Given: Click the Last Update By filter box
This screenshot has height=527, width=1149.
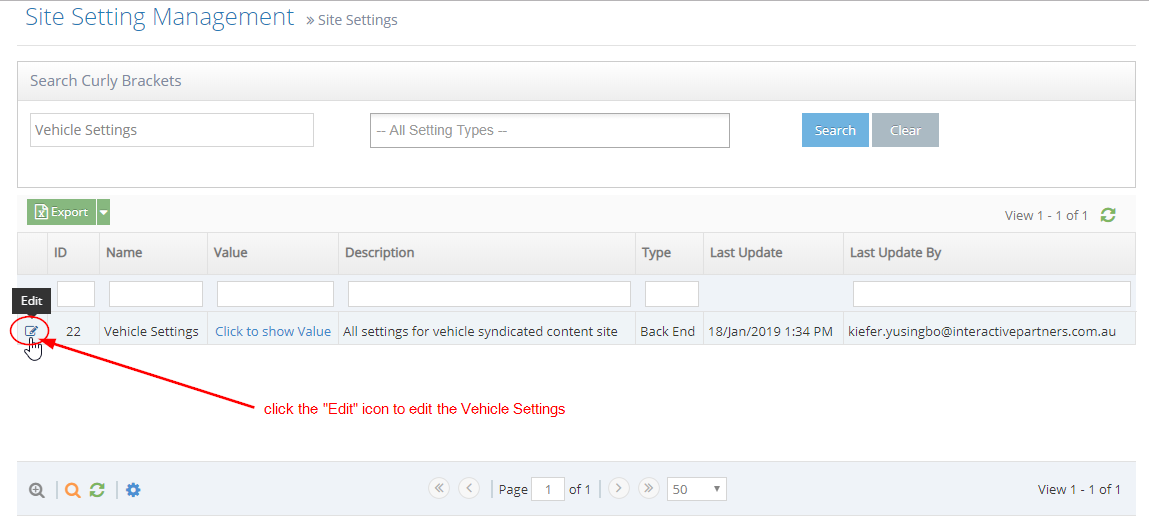Looking at the screenshot, I should pyautogui.click(x=991, y=294).
